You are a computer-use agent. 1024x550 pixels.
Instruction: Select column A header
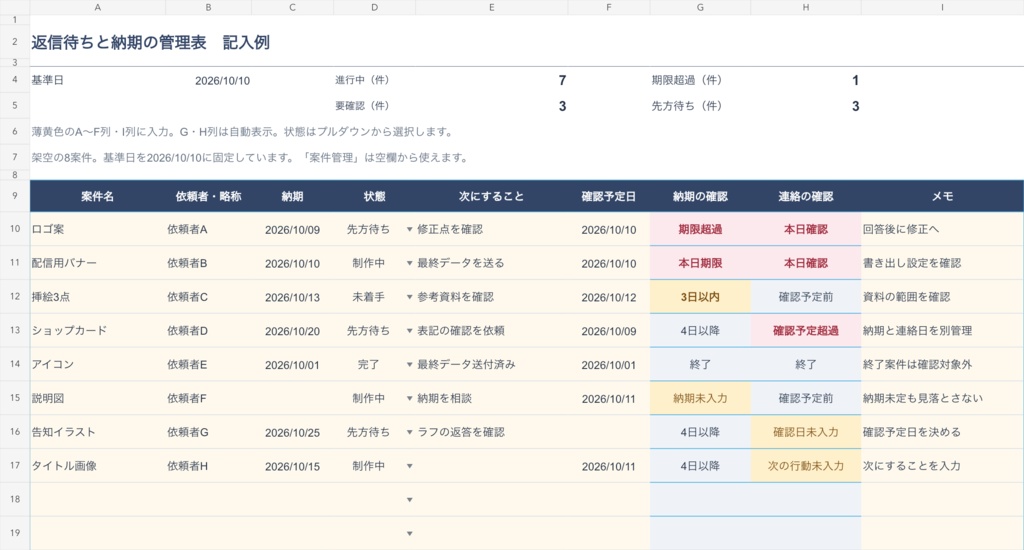point(97,7)
